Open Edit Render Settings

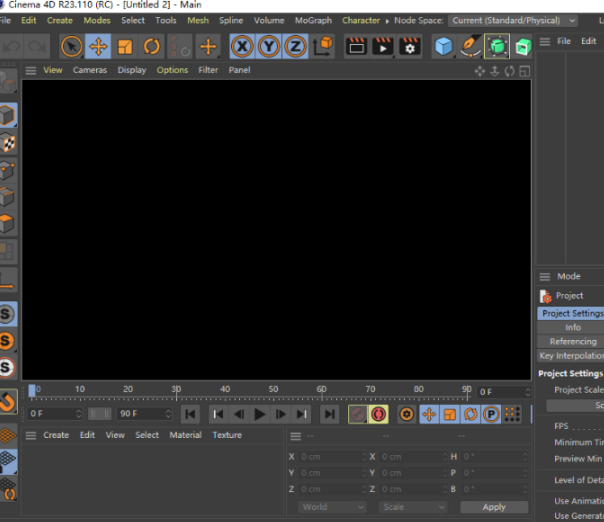pos(409,47)
